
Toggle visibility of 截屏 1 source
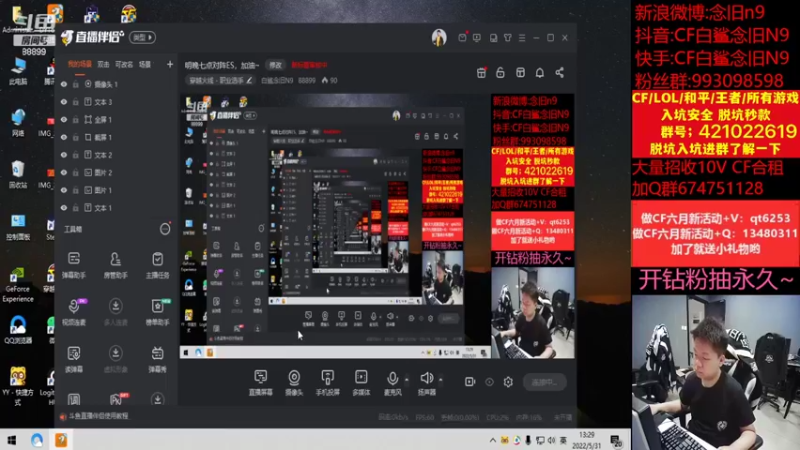coord(64,137)
